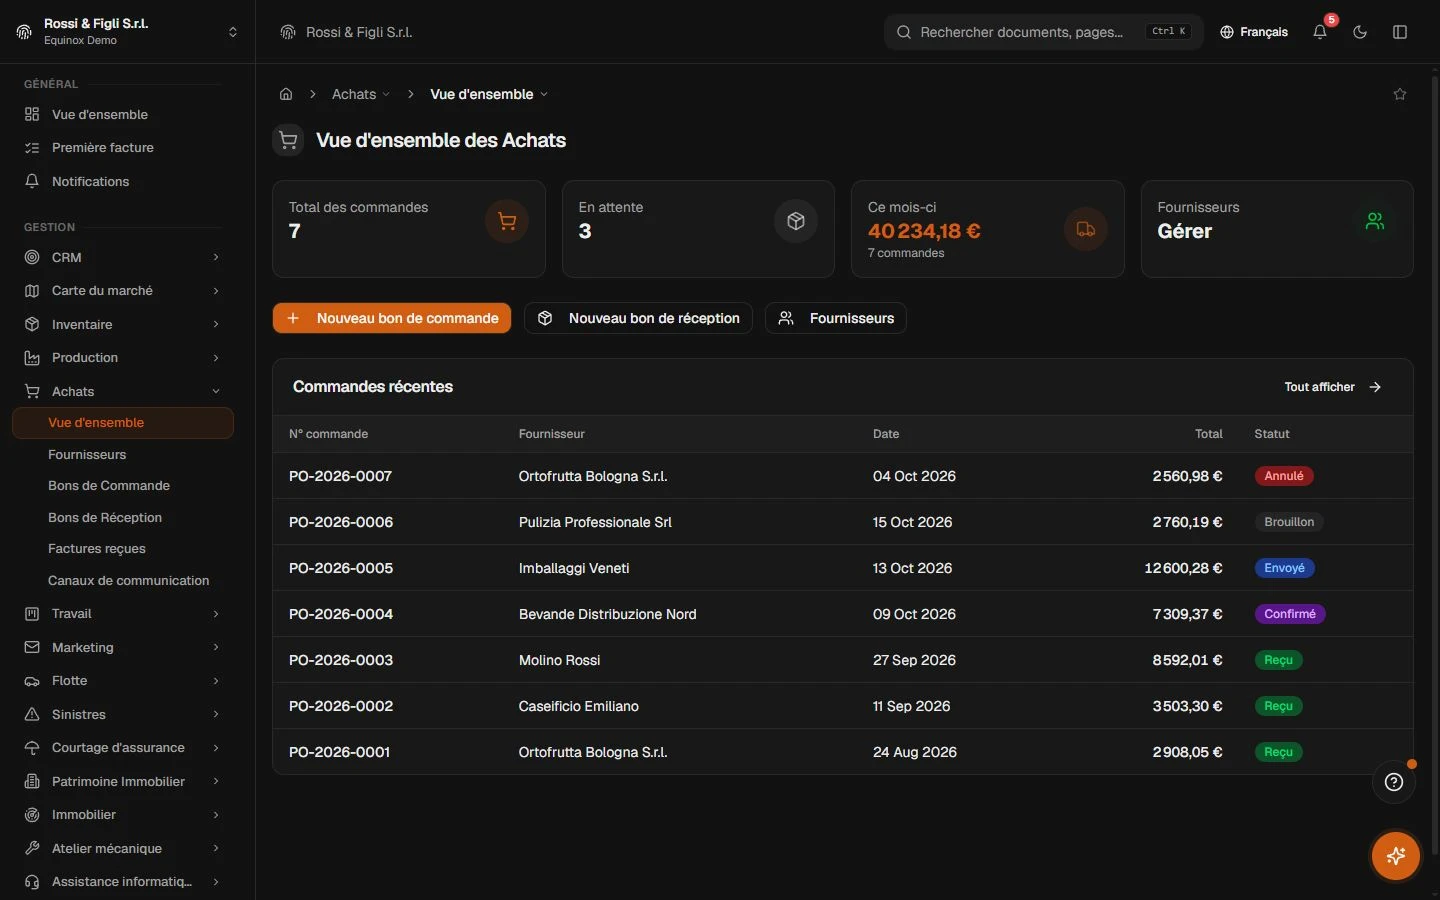
Task: Mark this page as favorite with the star
Action: click(1400, 94)
